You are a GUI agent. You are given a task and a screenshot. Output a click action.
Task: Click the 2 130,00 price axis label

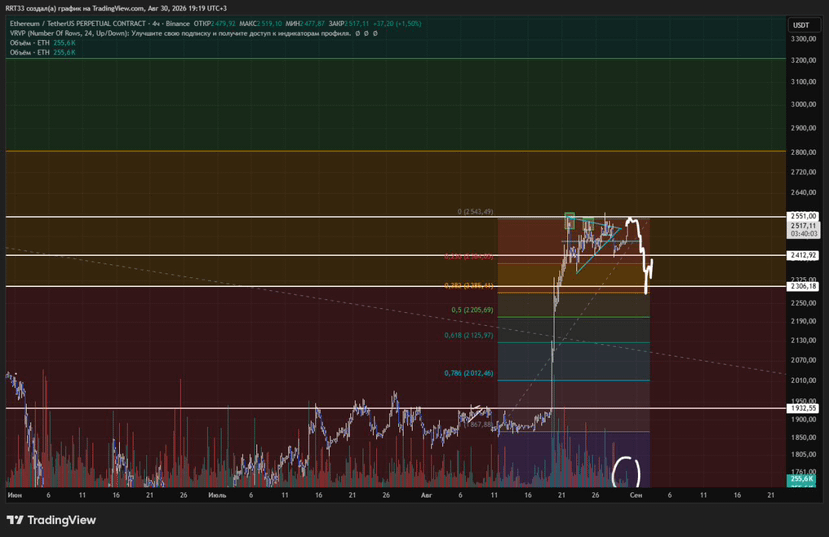(804, 340)
